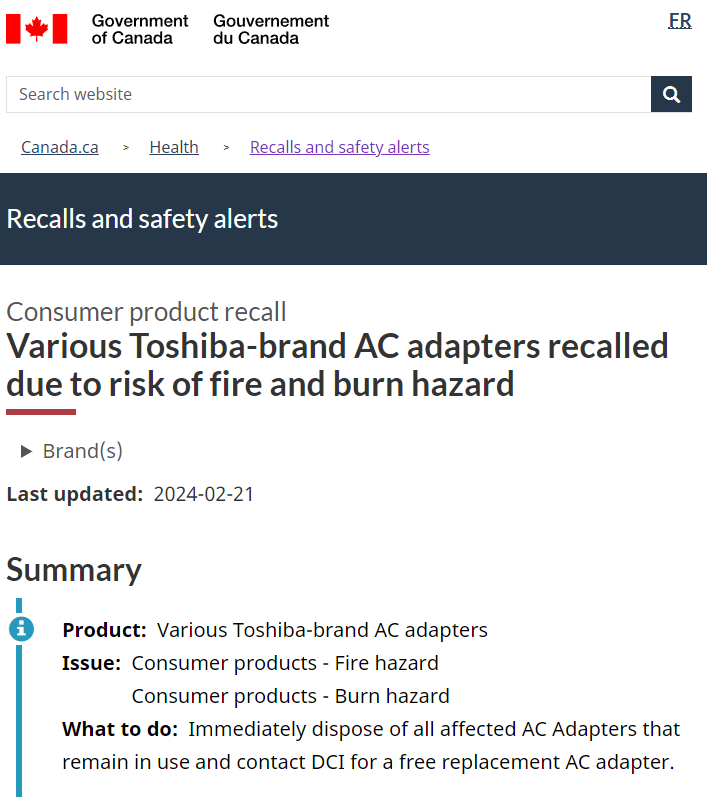The image size is (707, 797).
Task: Open the Canada.ca breadcrumb link
Action: pos(60,147)
